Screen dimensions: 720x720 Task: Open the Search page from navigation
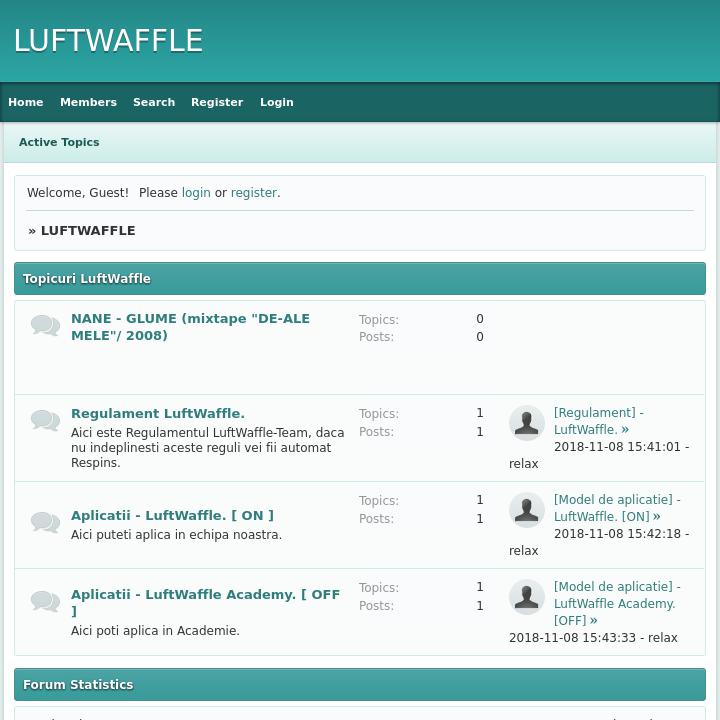click(x=154, y=102)
